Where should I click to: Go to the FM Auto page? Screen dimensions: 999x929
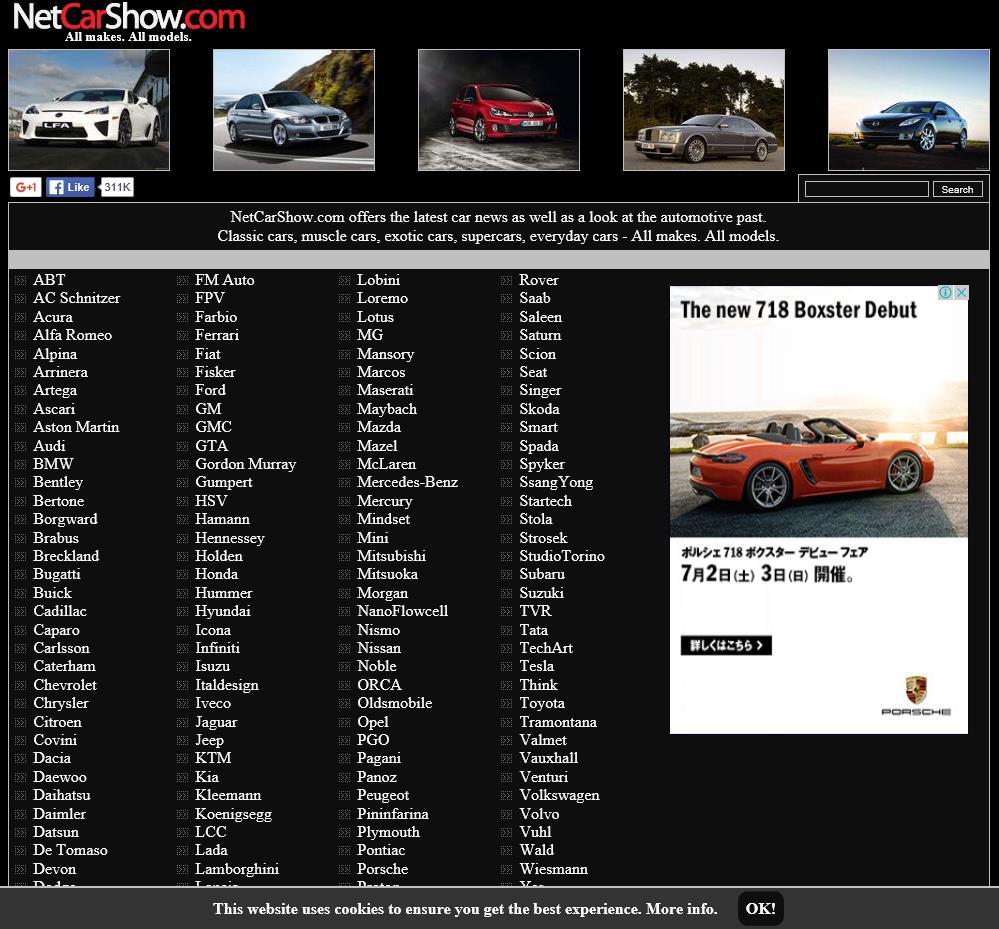[x=225, y=280]
